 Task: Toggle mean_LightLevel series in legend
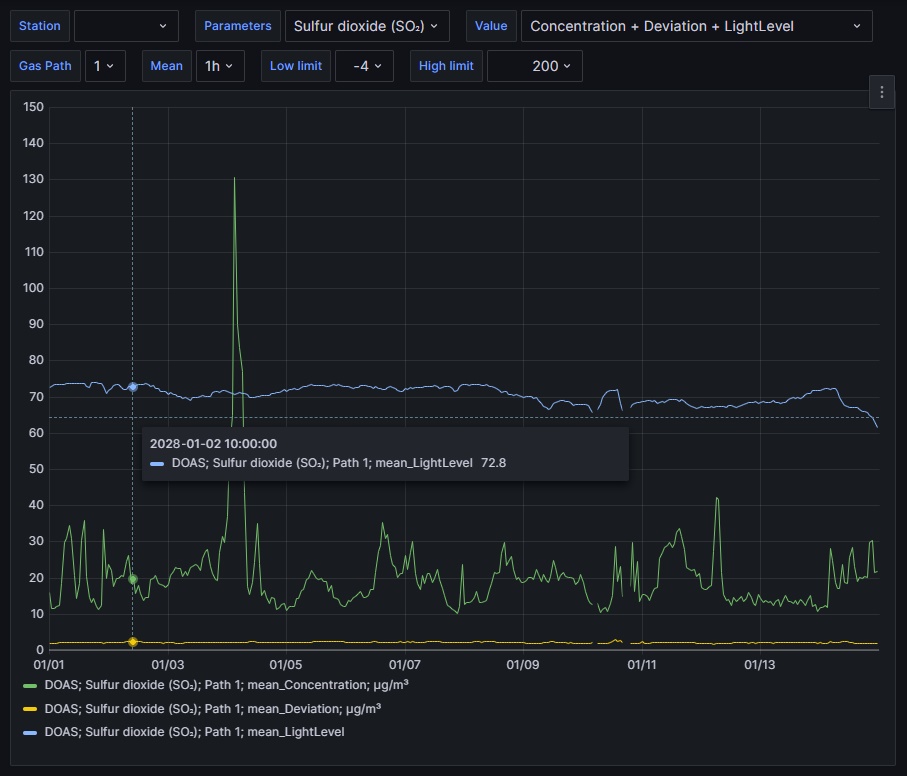194,732
